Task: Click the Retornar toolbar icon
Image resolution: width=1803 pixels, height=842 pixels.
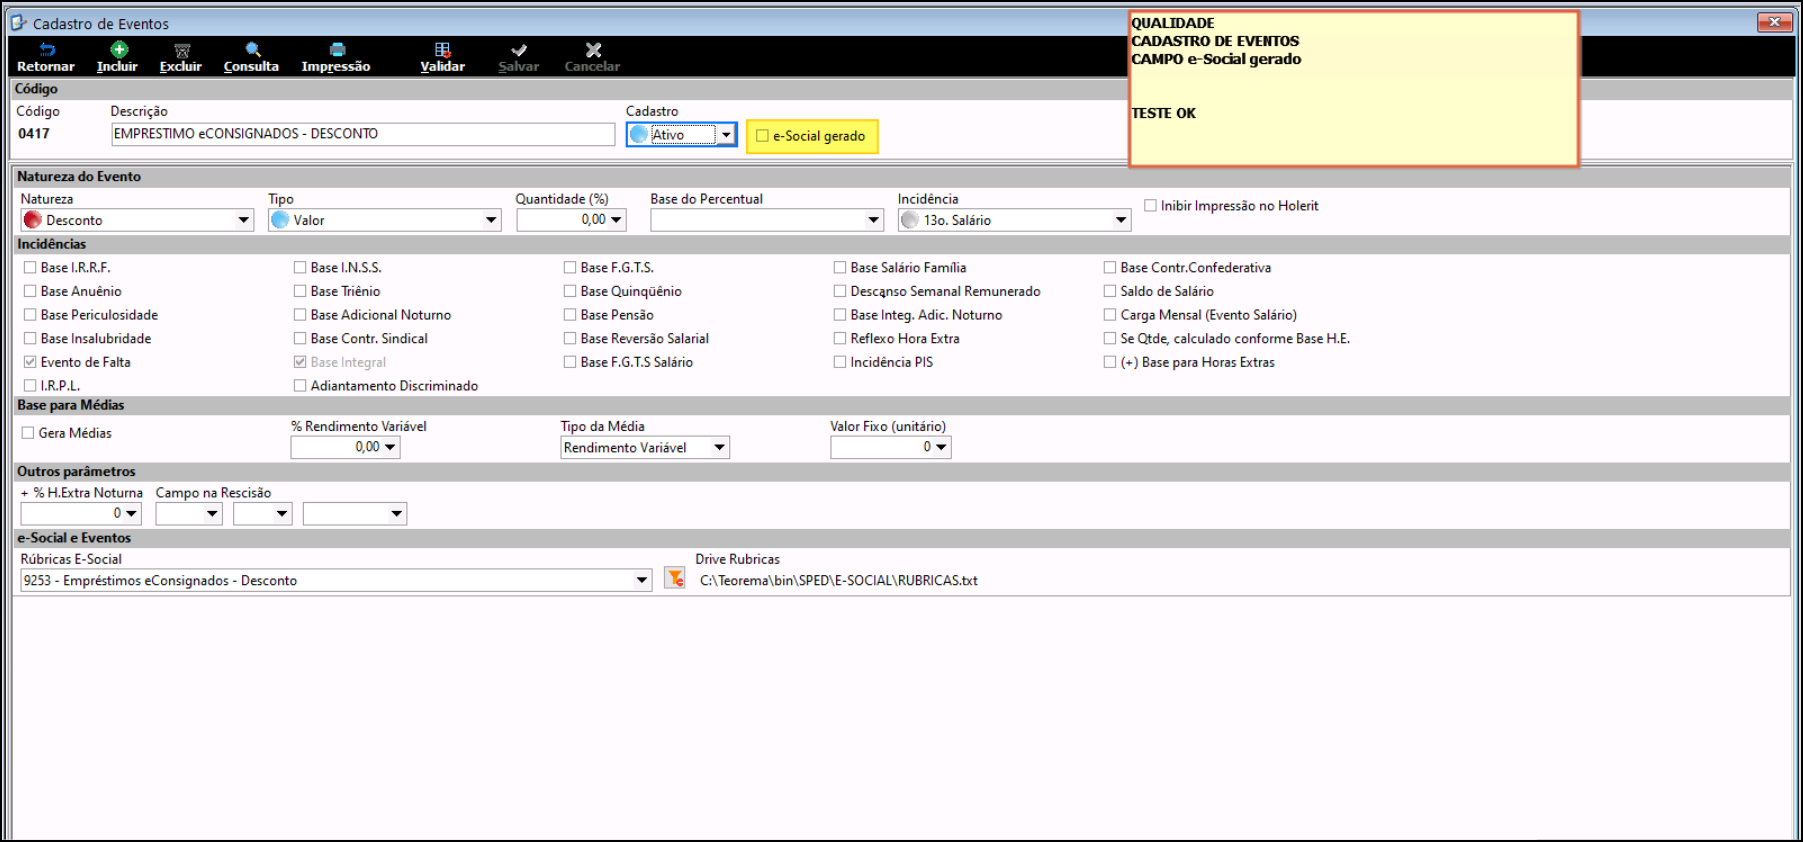Action: click(47, 49)
